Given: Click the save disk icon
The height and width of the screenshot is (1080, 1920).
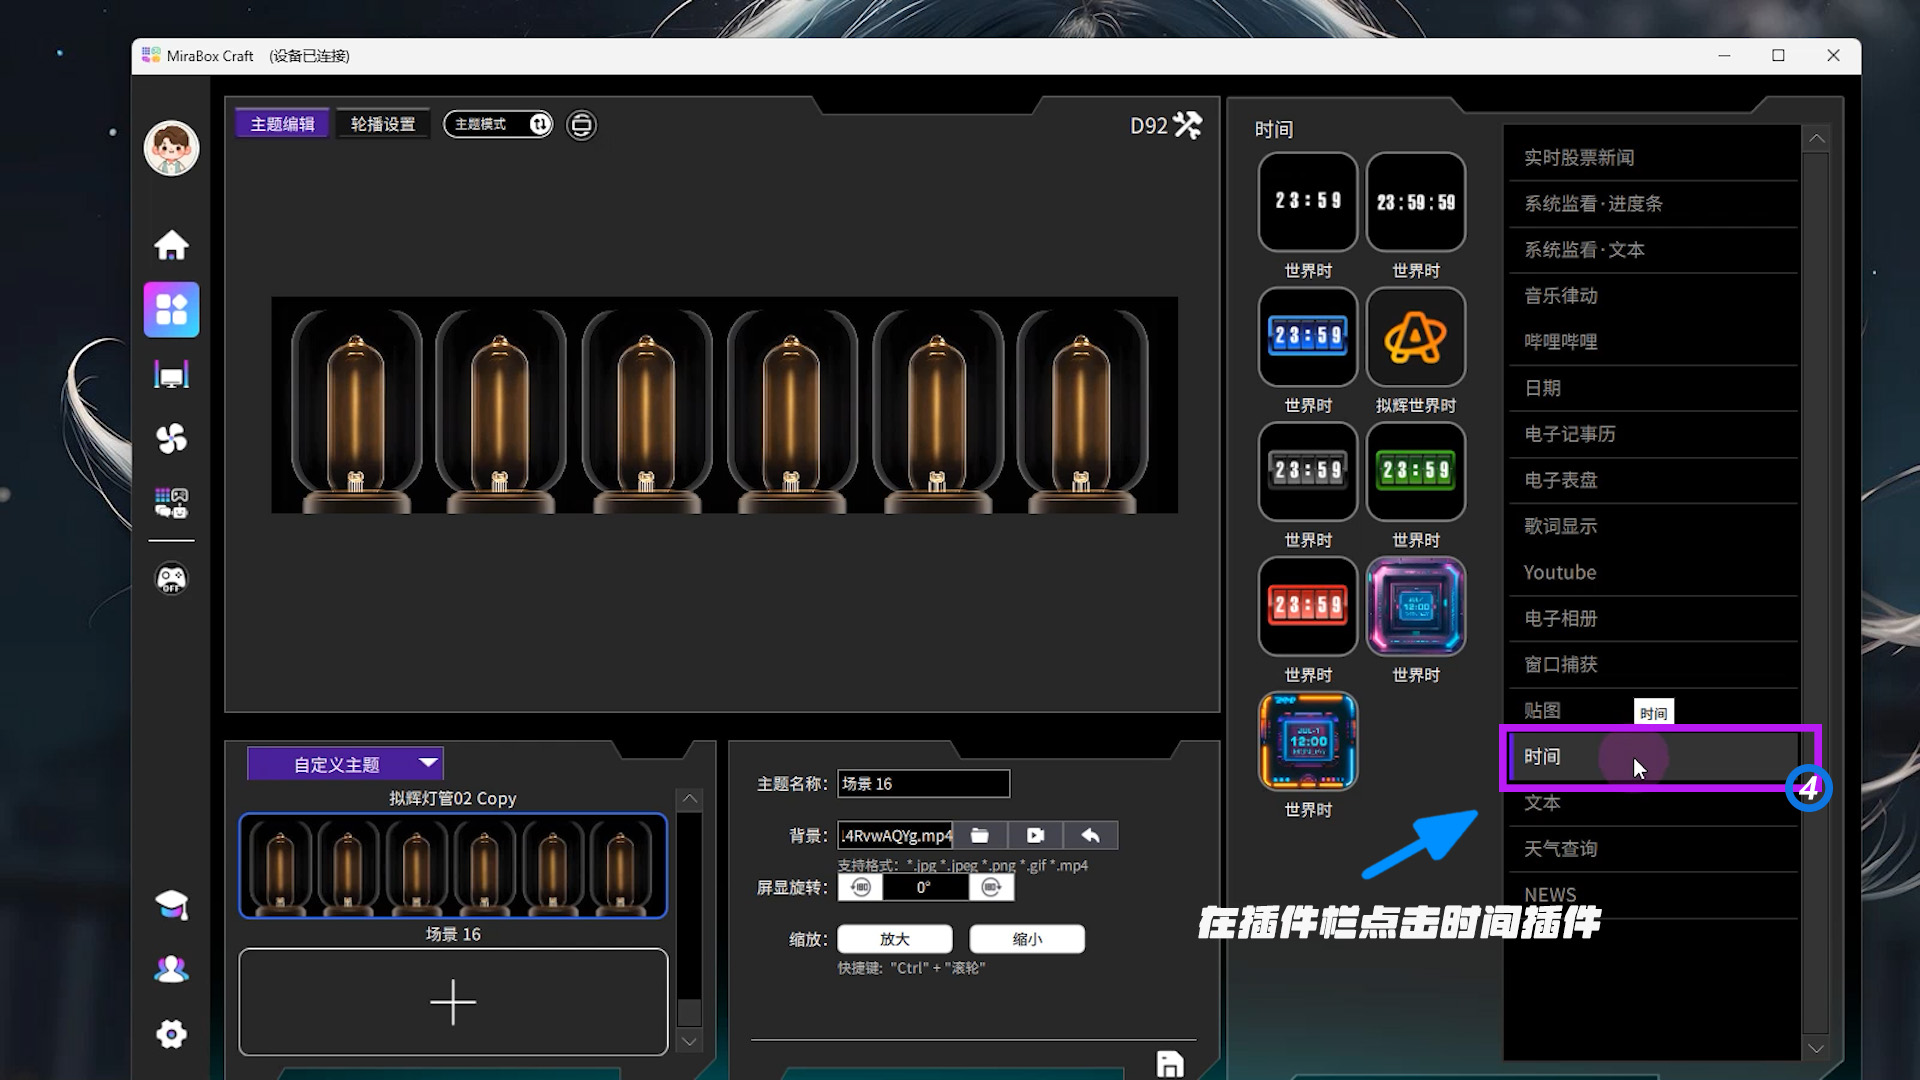Looking at the screenshot, I should pos(1169,1064).
